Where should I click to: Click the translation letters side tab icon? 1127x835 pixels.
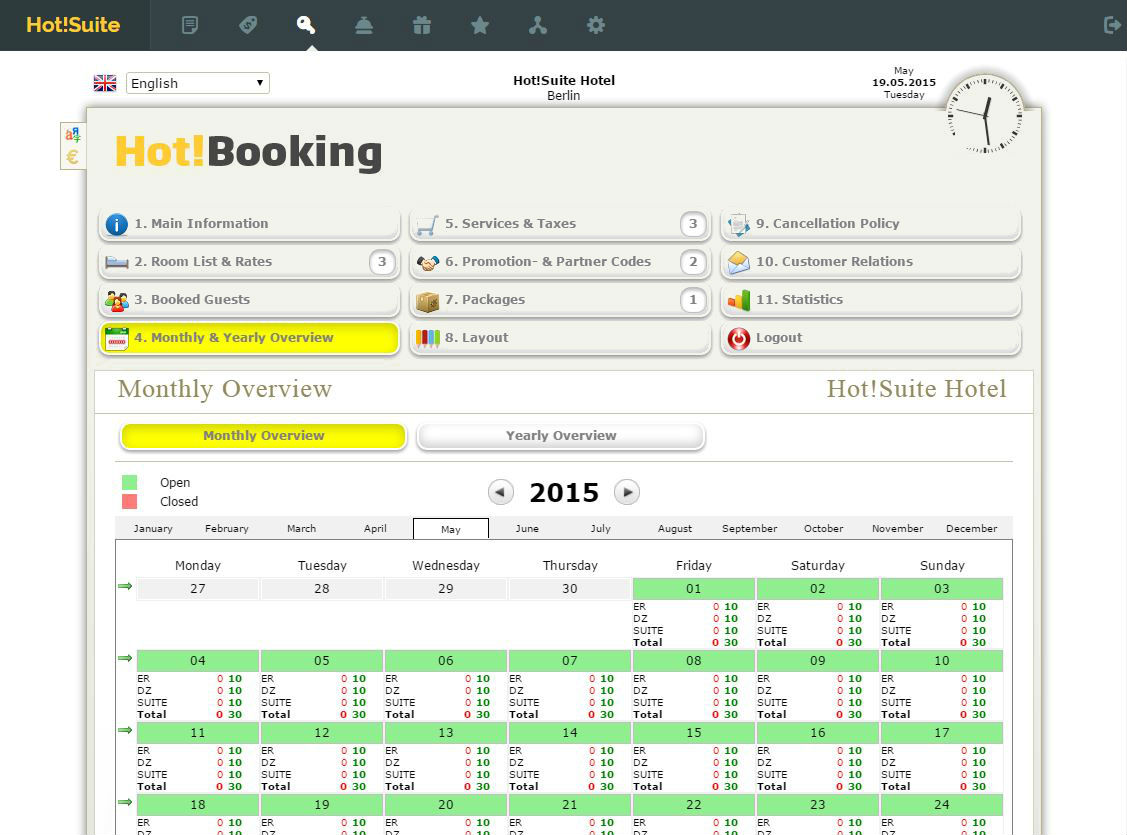(73, 134)
